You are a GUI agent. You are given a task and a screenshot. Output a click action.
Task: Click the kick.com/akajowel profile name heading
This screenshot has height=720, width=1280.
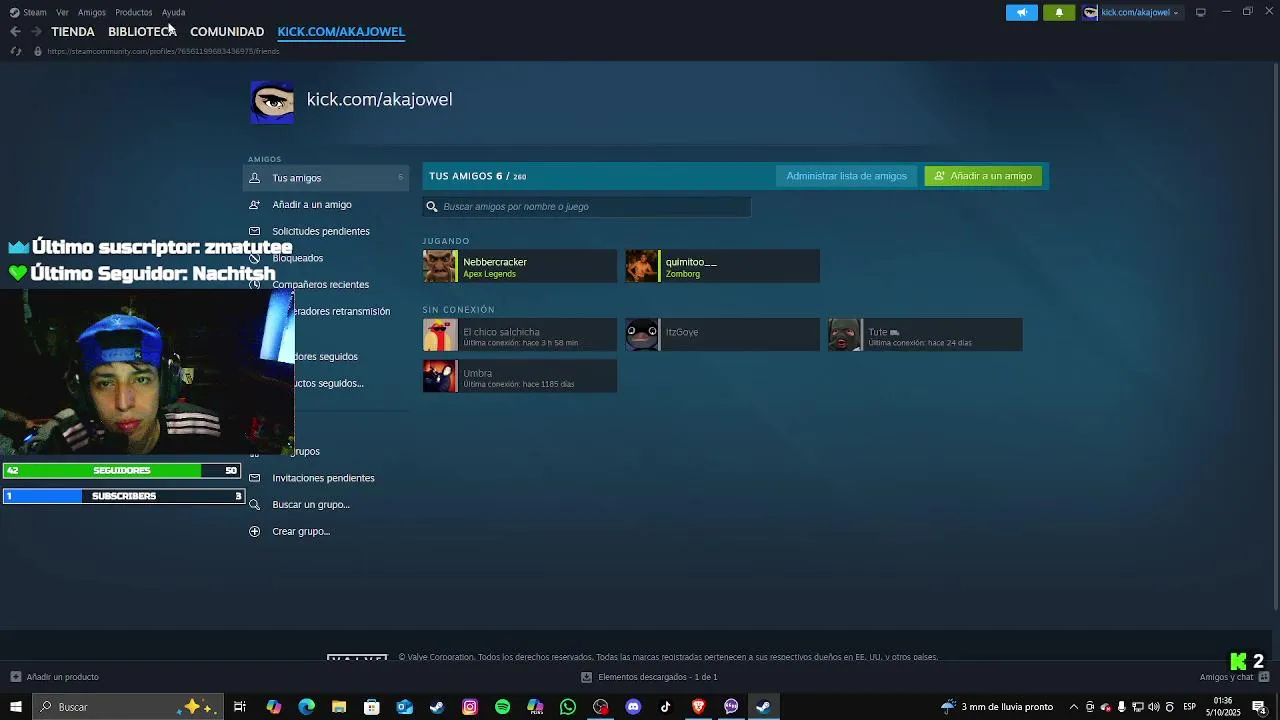tap(379, 99)
